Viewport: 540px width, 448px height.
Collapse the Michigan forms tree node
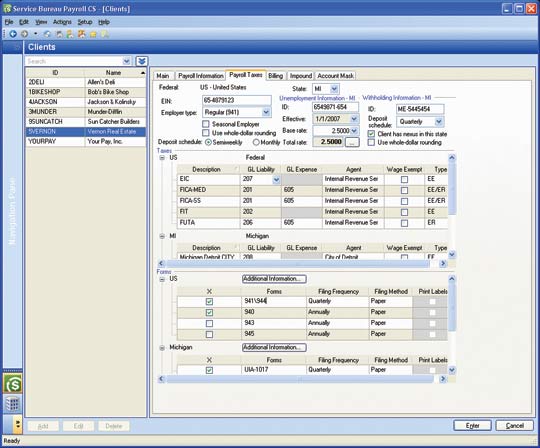162,348
